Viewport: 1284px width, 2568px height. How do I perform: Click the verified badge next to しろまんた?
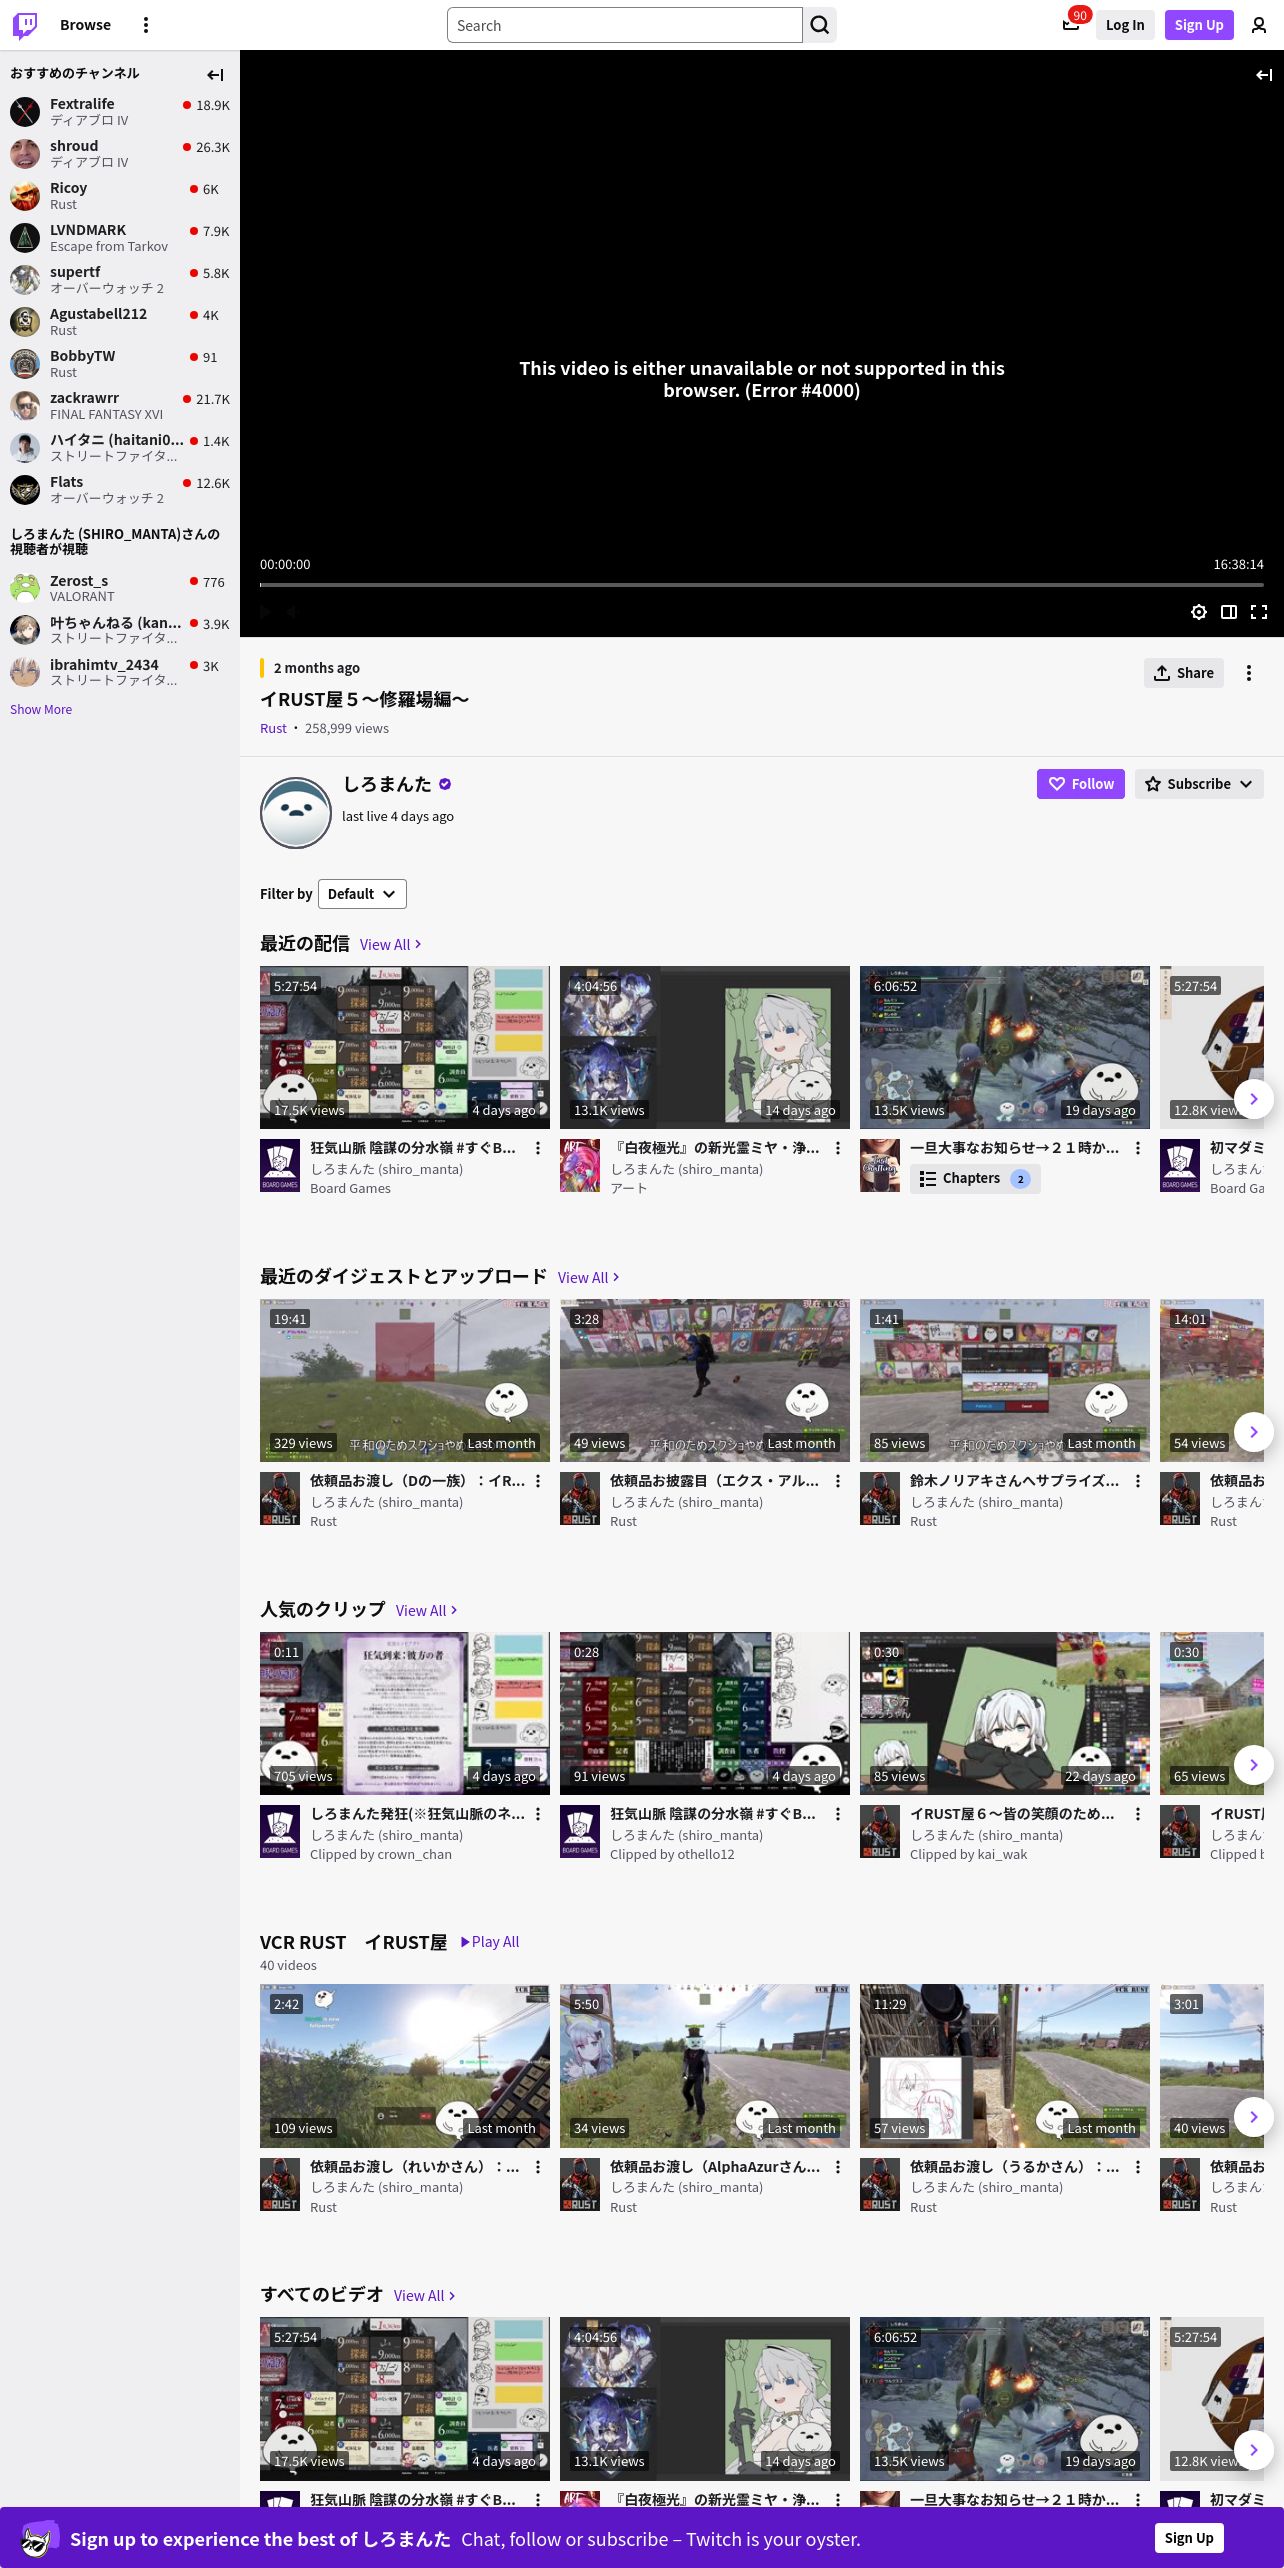tap(445, 784)
